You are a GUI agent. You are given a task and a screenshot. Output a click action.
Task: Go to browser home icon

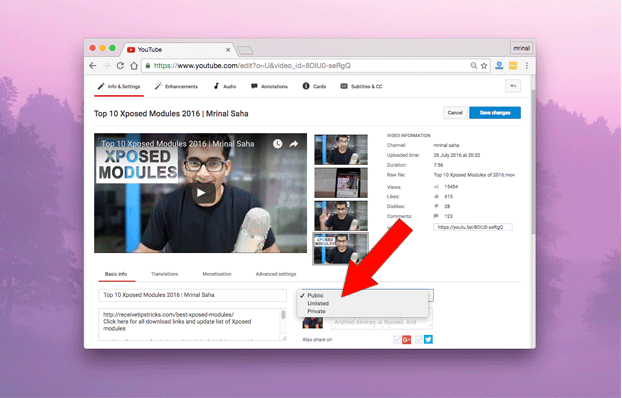134,65
